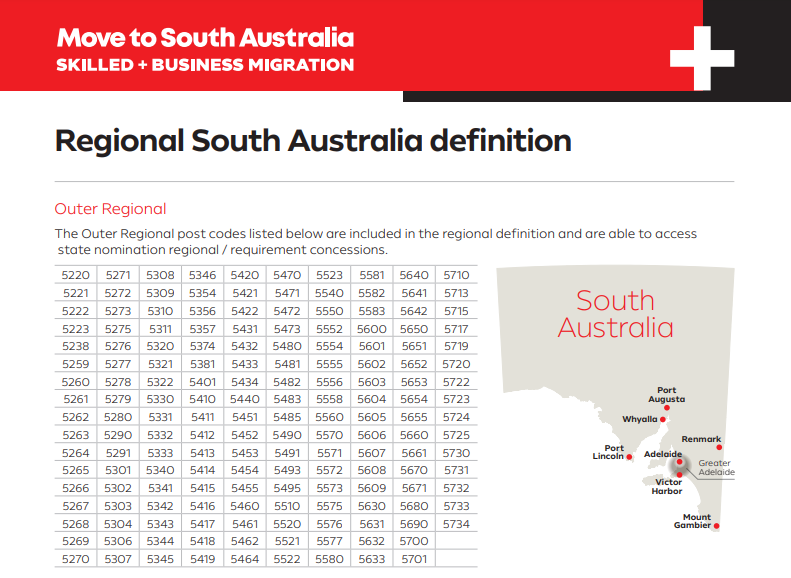Screen dimensions: 791x578
Task: Select postcode cell 5523
Action: (x=329, y=275)
